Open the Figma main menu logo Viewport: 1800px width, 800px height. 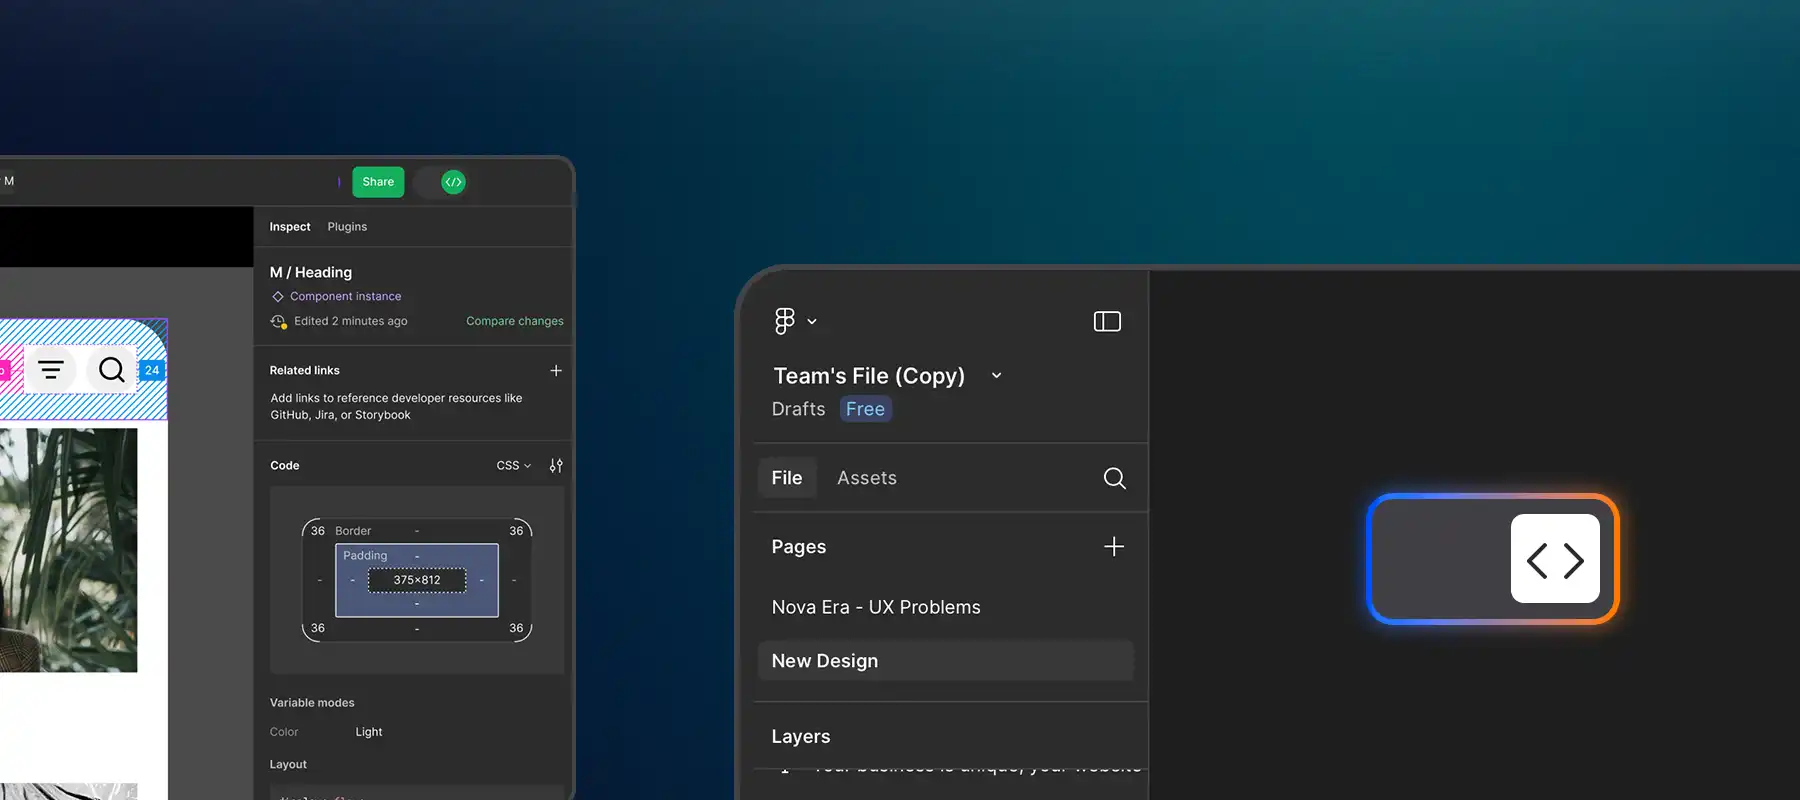point(785,321)
